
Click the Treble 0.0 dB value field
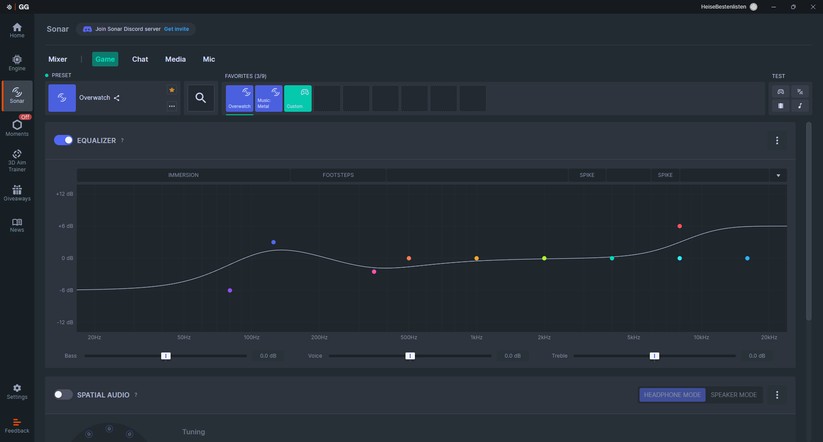point(757,356)
